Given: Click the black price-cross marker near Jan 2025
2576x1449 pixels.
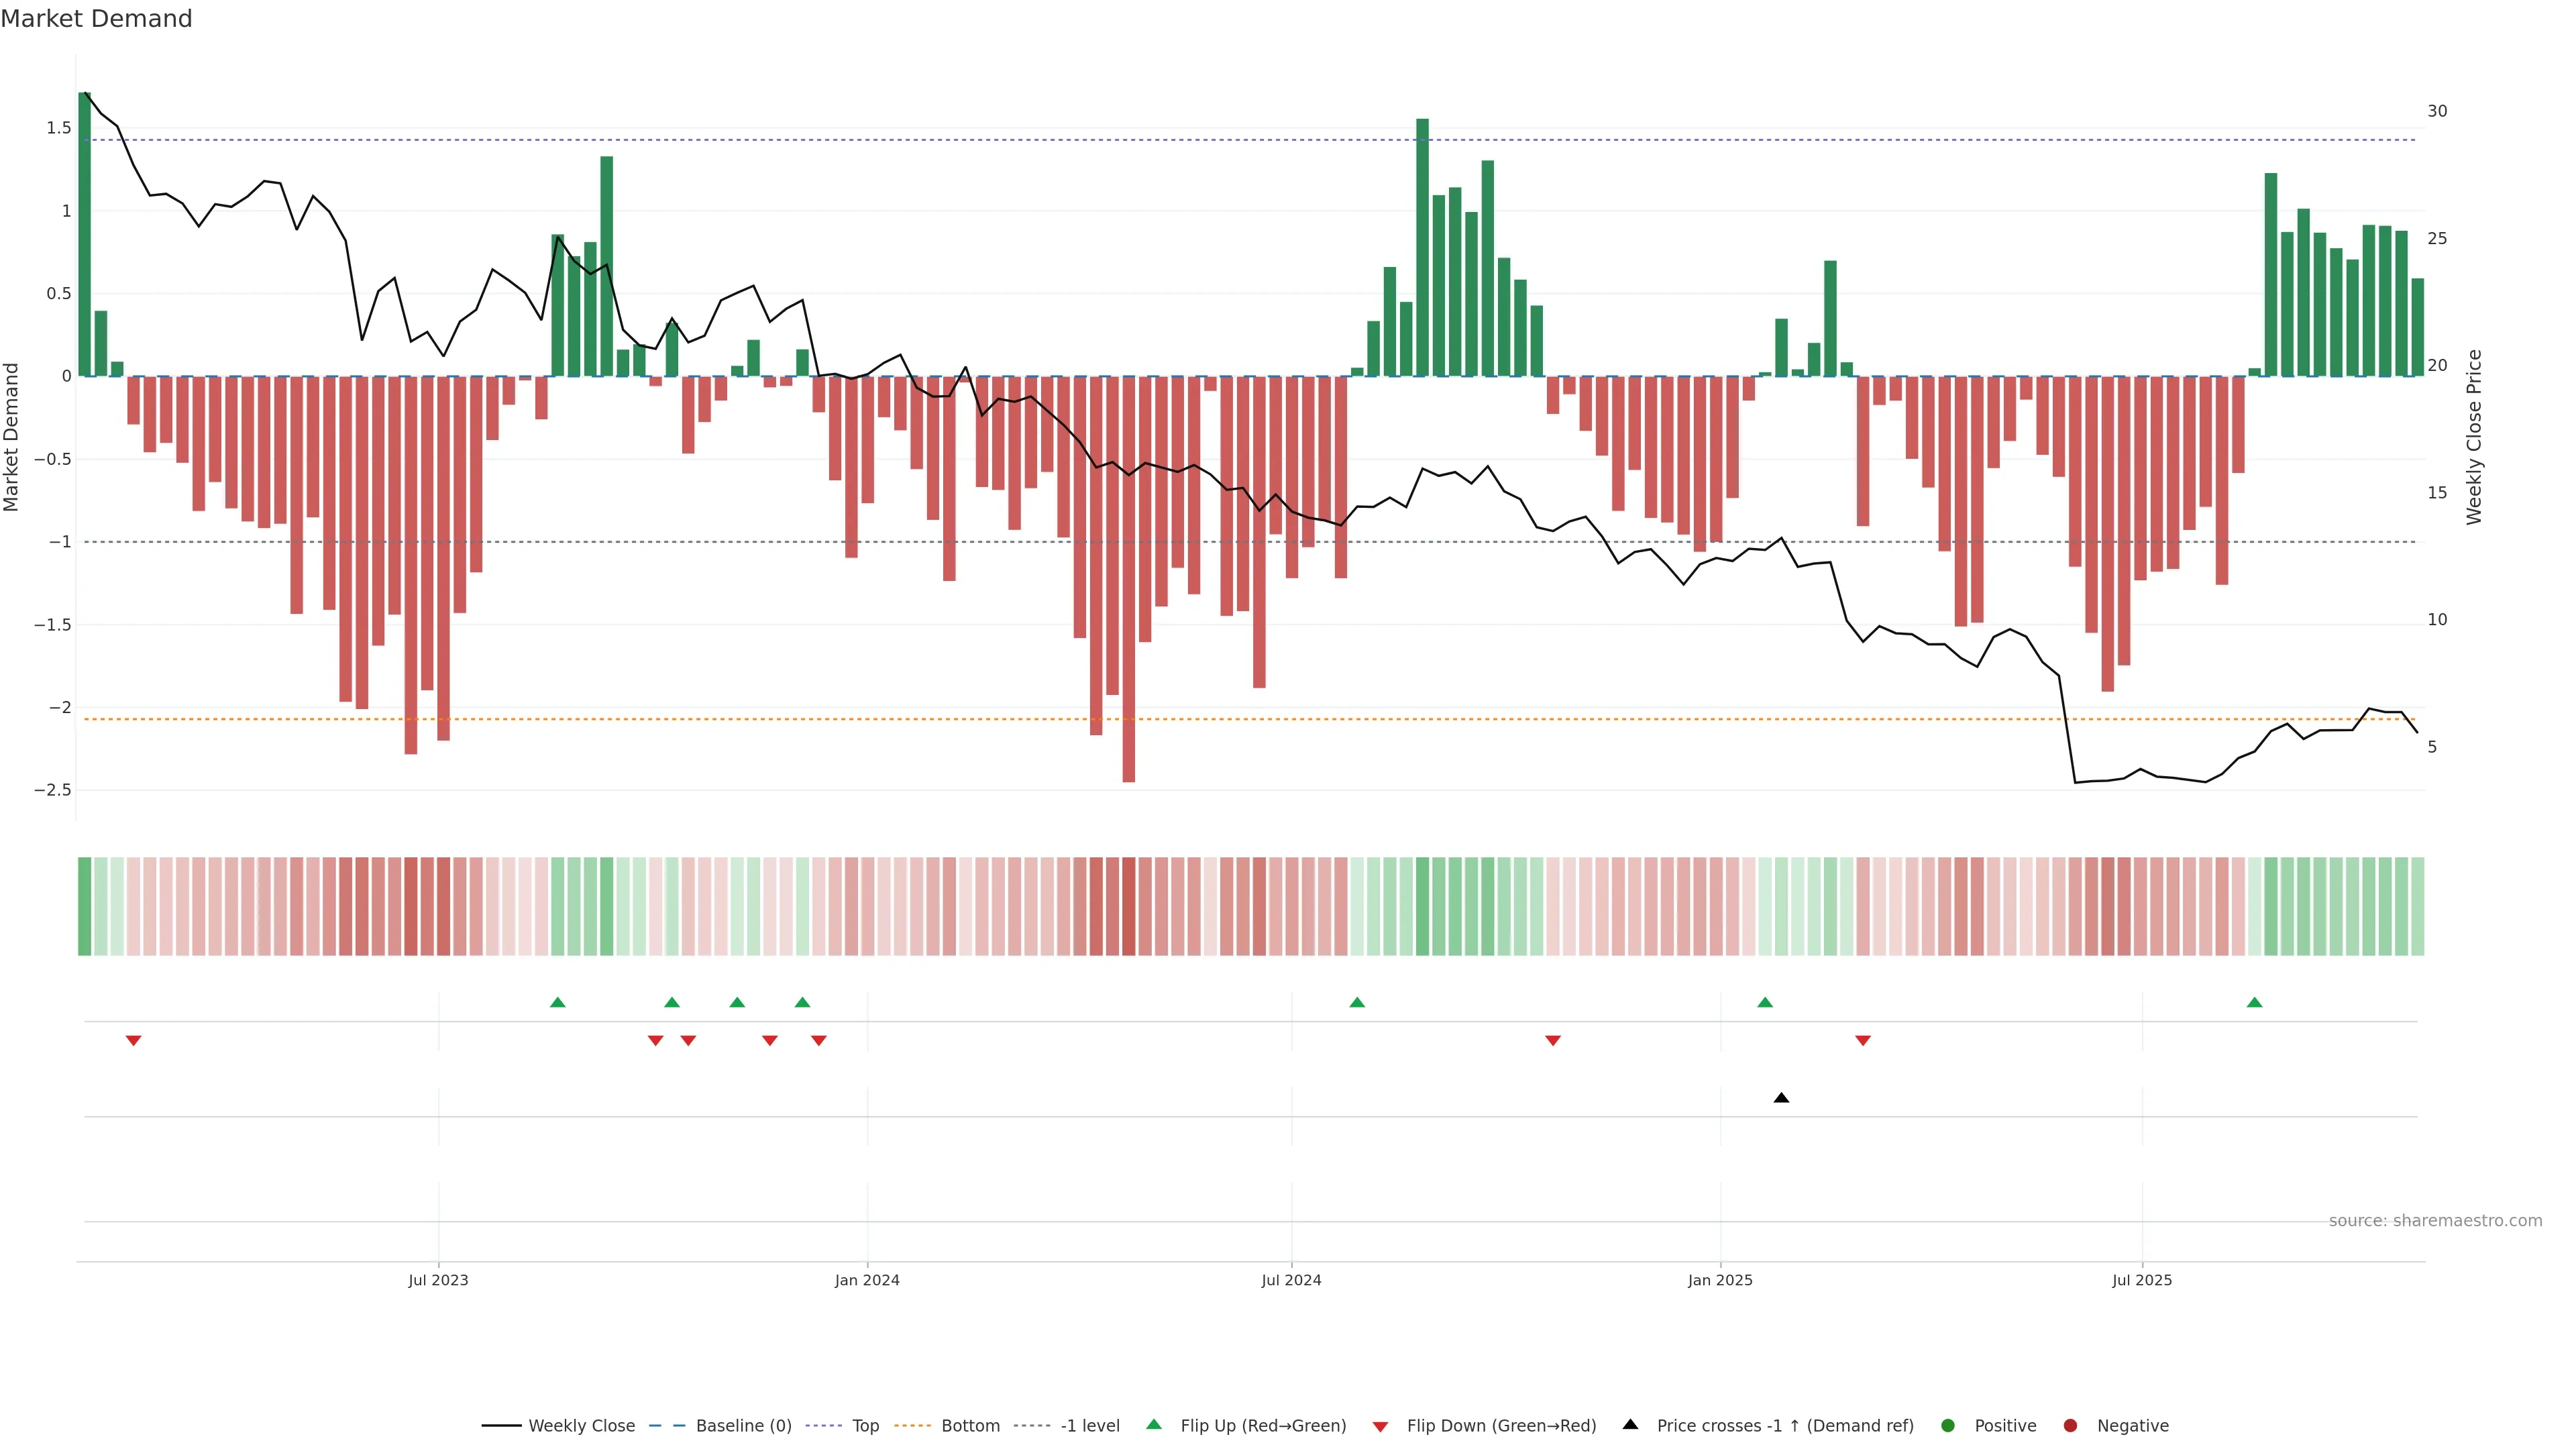Looking at the screenshot, I should (x=1781, y=1098).
